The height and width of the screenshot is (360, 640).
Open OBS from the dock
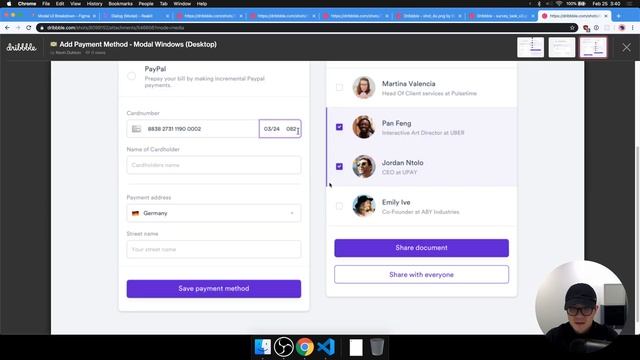[x=284, y=347]
